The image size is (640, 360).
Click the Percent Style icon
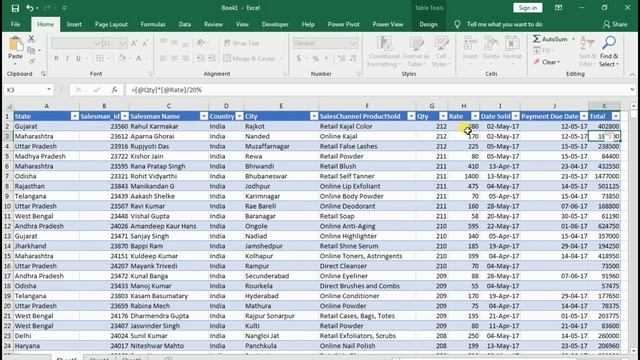point(316,58)
